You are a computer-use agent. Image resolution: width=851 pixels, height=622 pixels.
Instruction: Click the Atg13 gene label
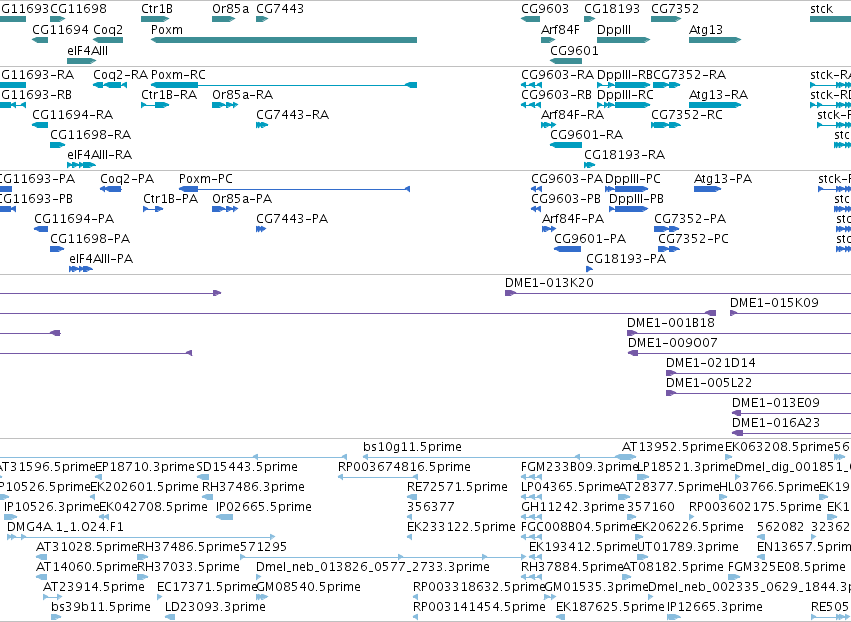coord(706,29)
